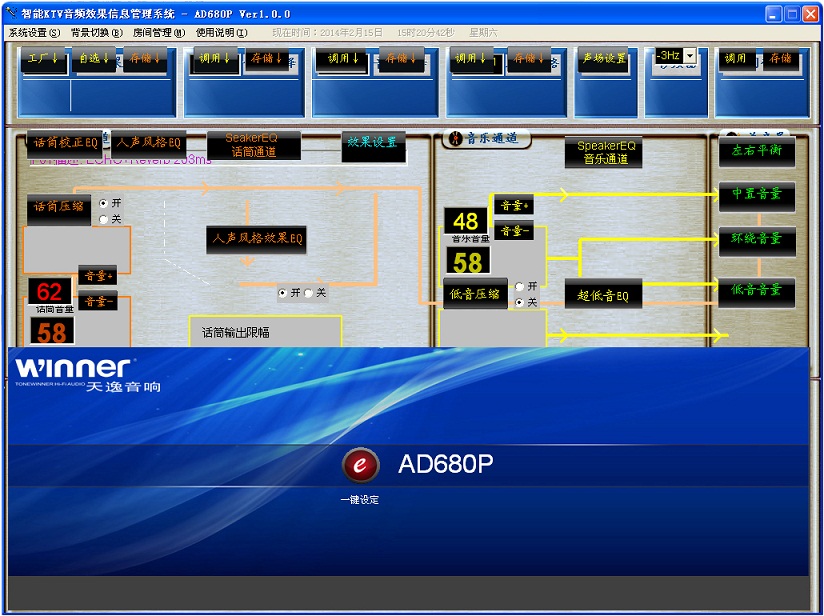Select 关 radio under 人声风格效果EQ

(x=308, y=293)
